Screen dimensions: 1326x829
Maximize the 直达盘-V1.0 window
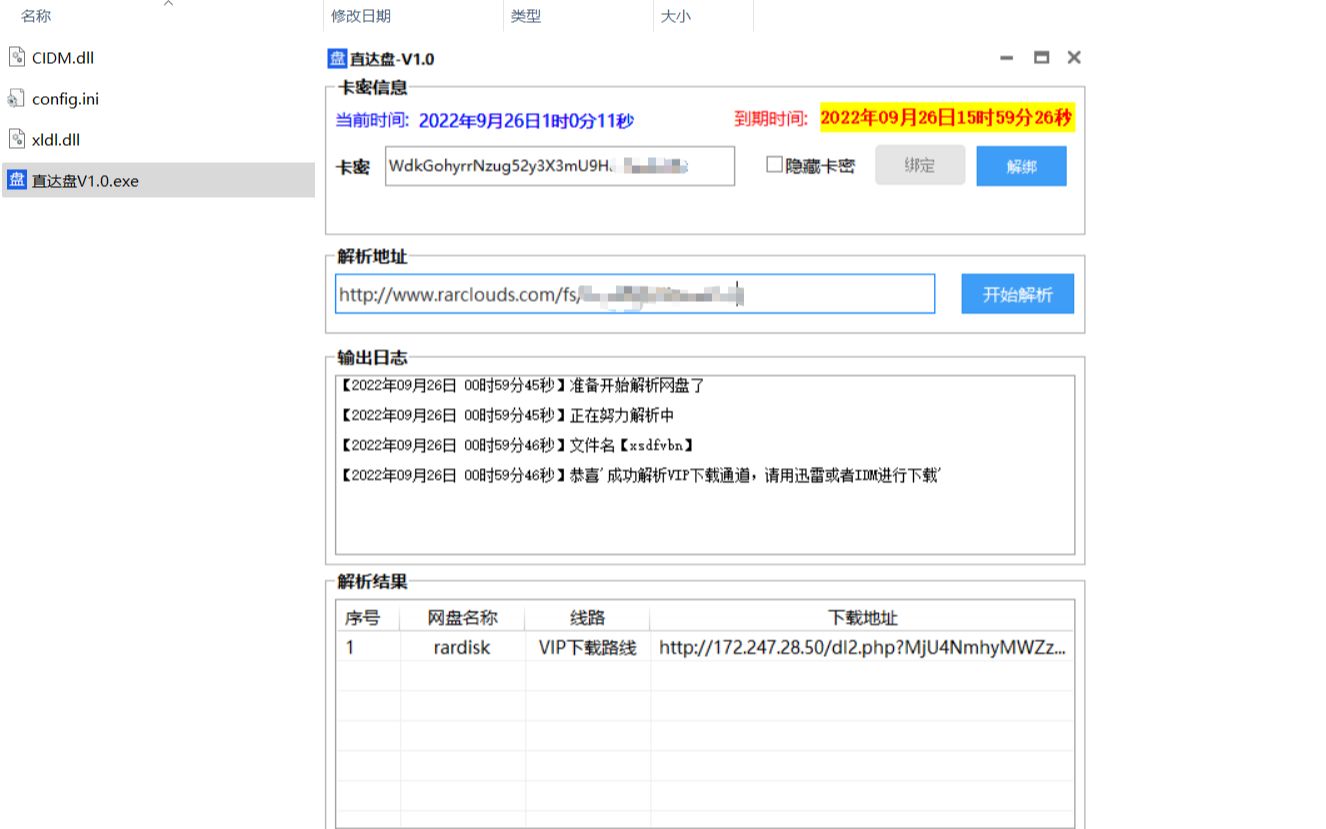point(1041,58)
